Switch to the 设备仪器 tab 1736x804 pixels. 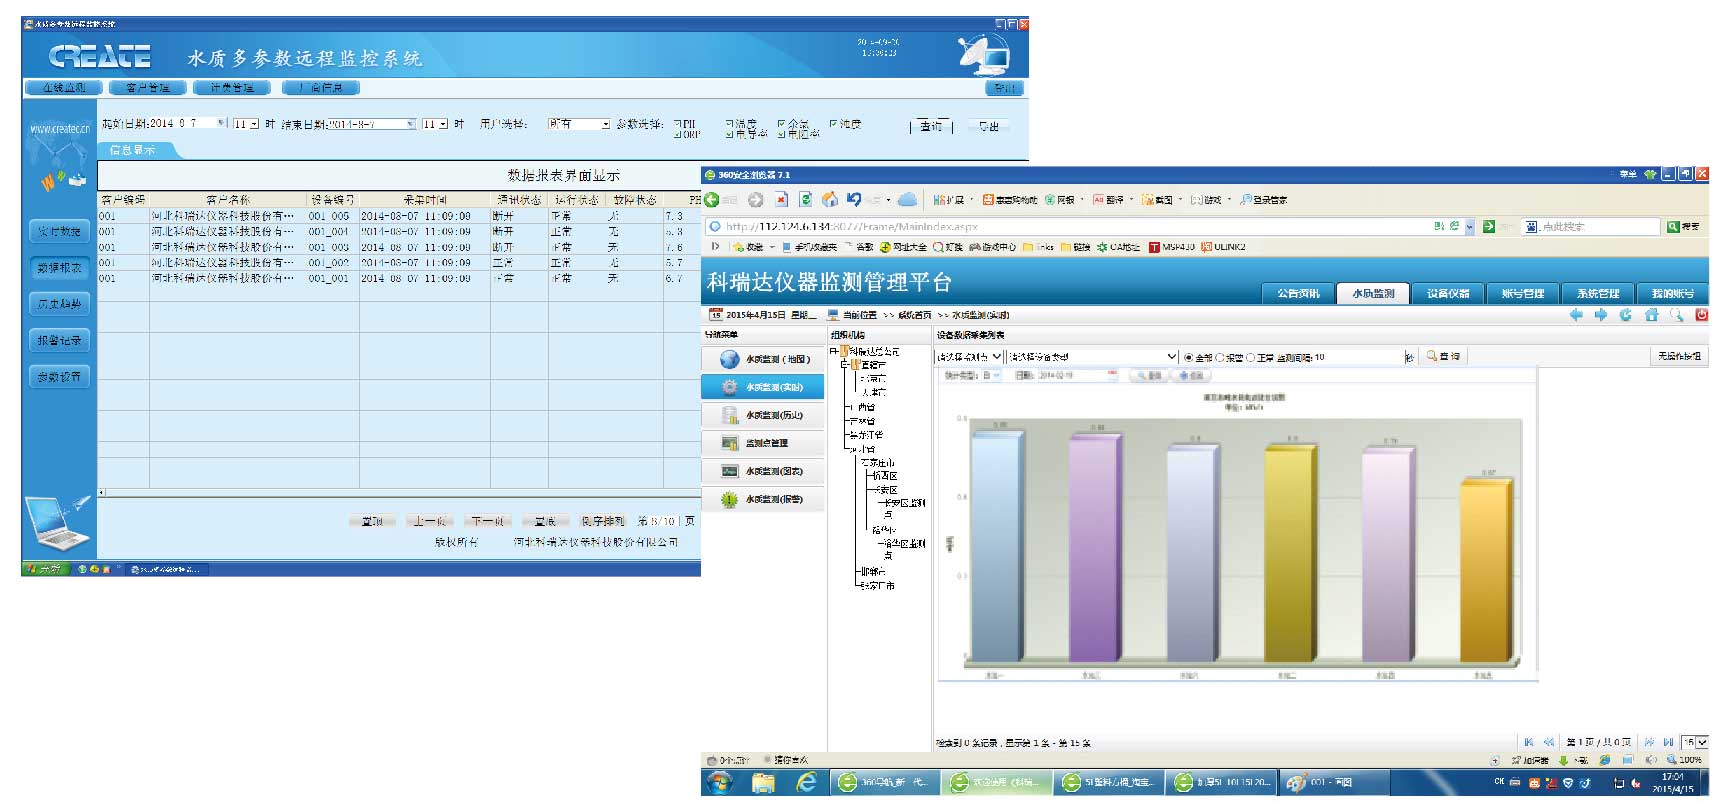(1448, 294)
